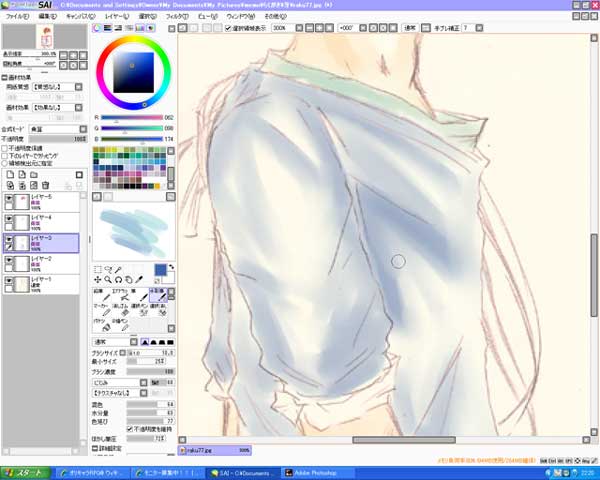Select the lasso selection tool
This screenshot has height=480, width=600.
tap(108, 269)
